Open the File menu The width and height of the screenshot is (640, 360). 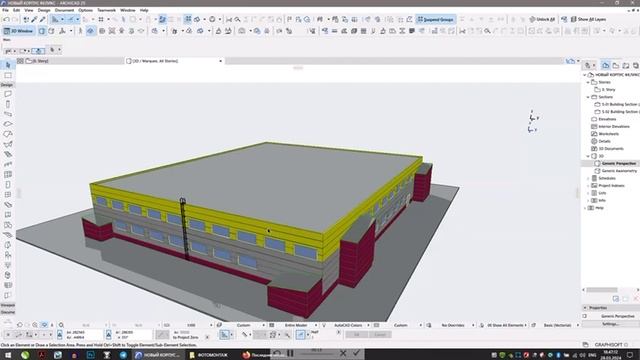[5, 10]
